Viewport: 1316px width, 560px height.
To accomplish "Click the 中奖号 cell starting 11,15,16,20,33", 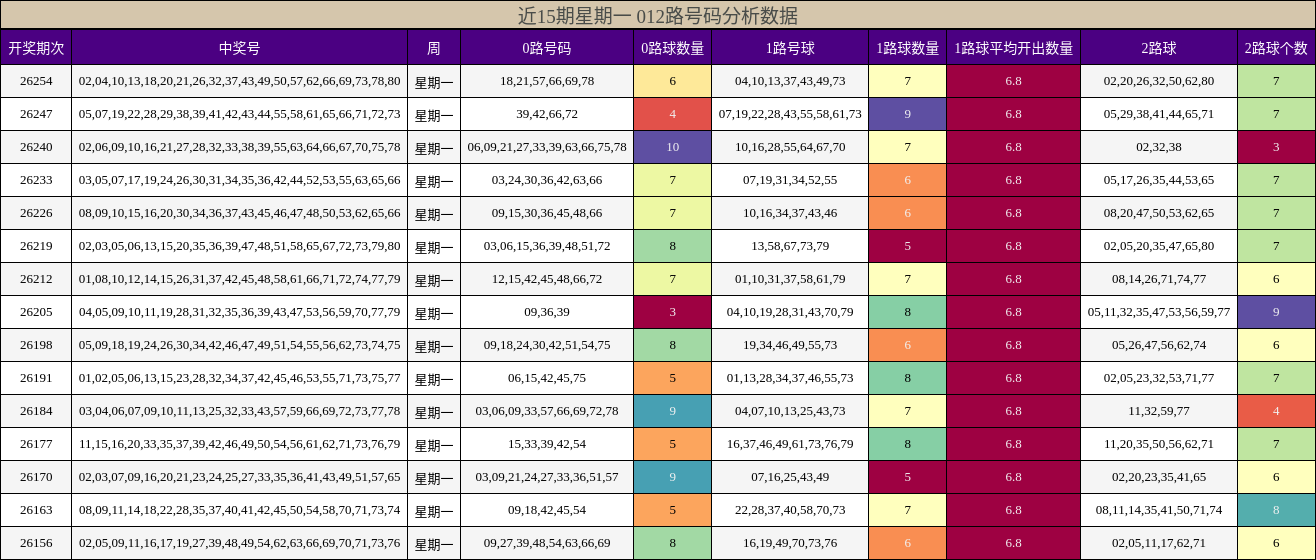I will tap(240, 444).
